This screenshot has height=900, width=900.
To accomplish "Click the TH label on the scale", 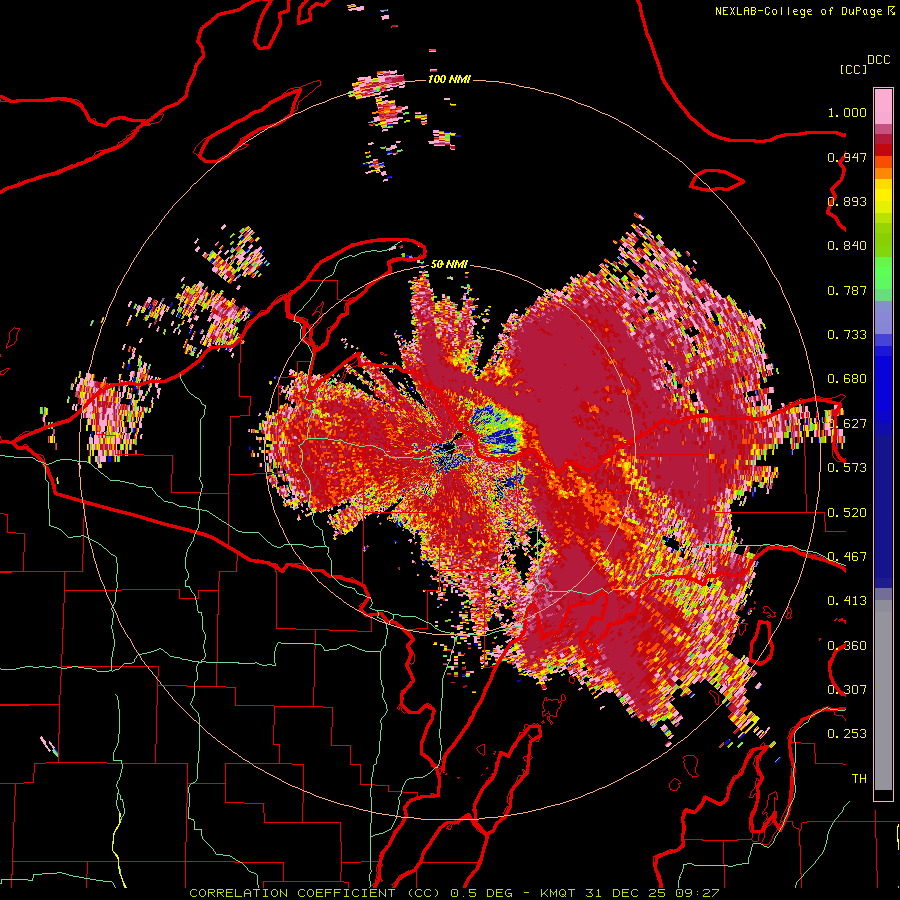I will tap(859, 779).
